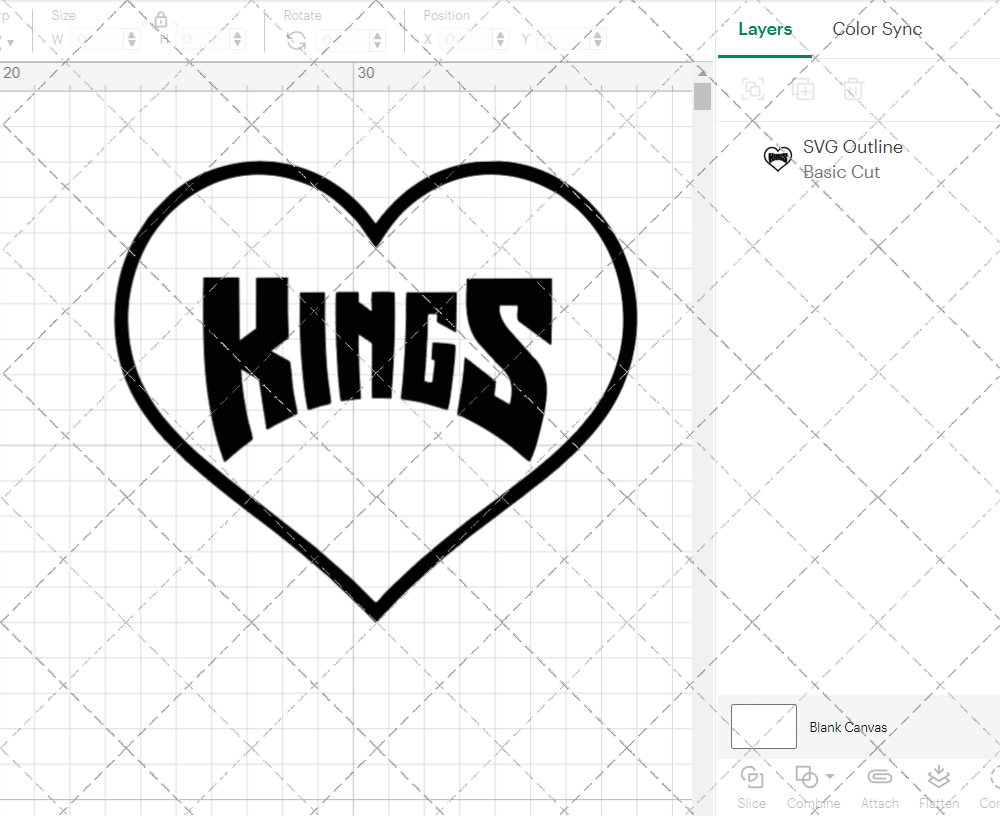The image size is (1000, 816).
Task: Click the Attach tool
Action: [879, 787]
